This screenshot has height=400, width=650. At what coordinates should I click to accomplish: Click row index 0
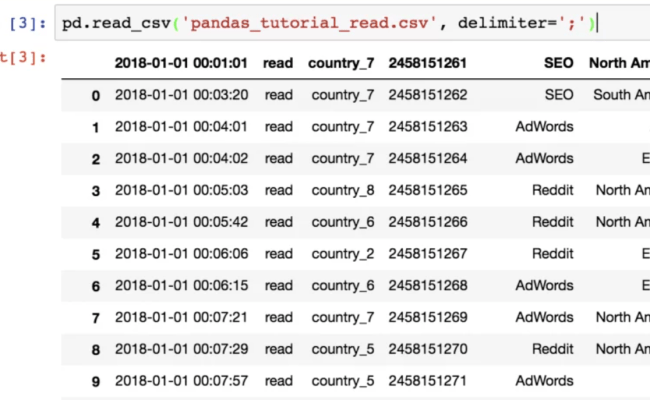[96, 96]
